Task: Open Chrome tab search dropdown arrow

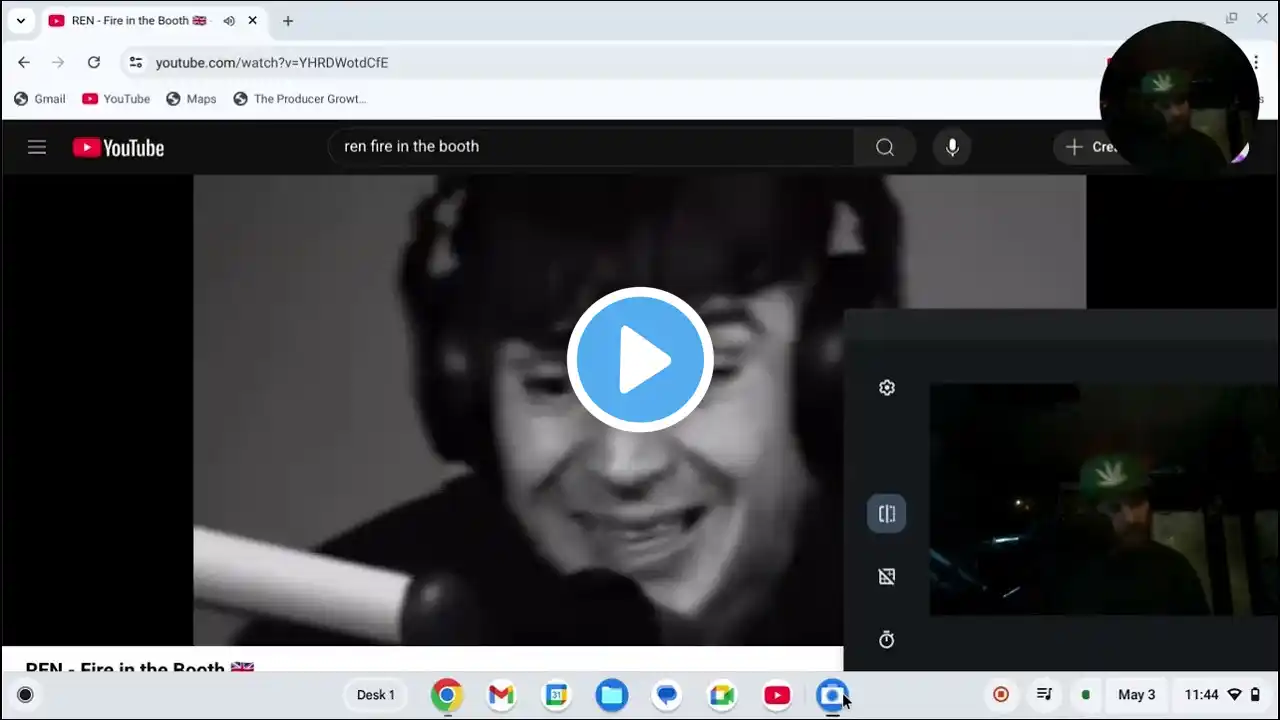Action: coord(20,20)
